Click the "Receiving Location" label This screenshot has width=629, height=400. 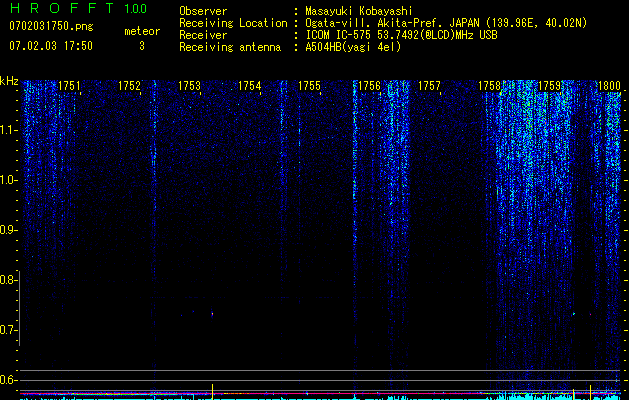[x=233, y=23]
